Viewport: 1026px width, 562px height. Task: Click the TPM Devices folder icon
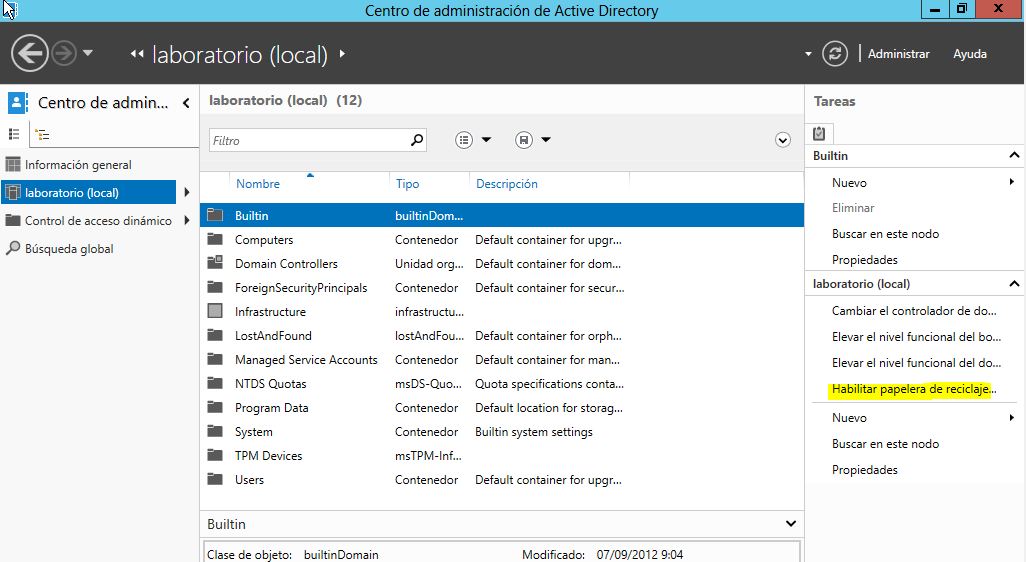(215, 455)
